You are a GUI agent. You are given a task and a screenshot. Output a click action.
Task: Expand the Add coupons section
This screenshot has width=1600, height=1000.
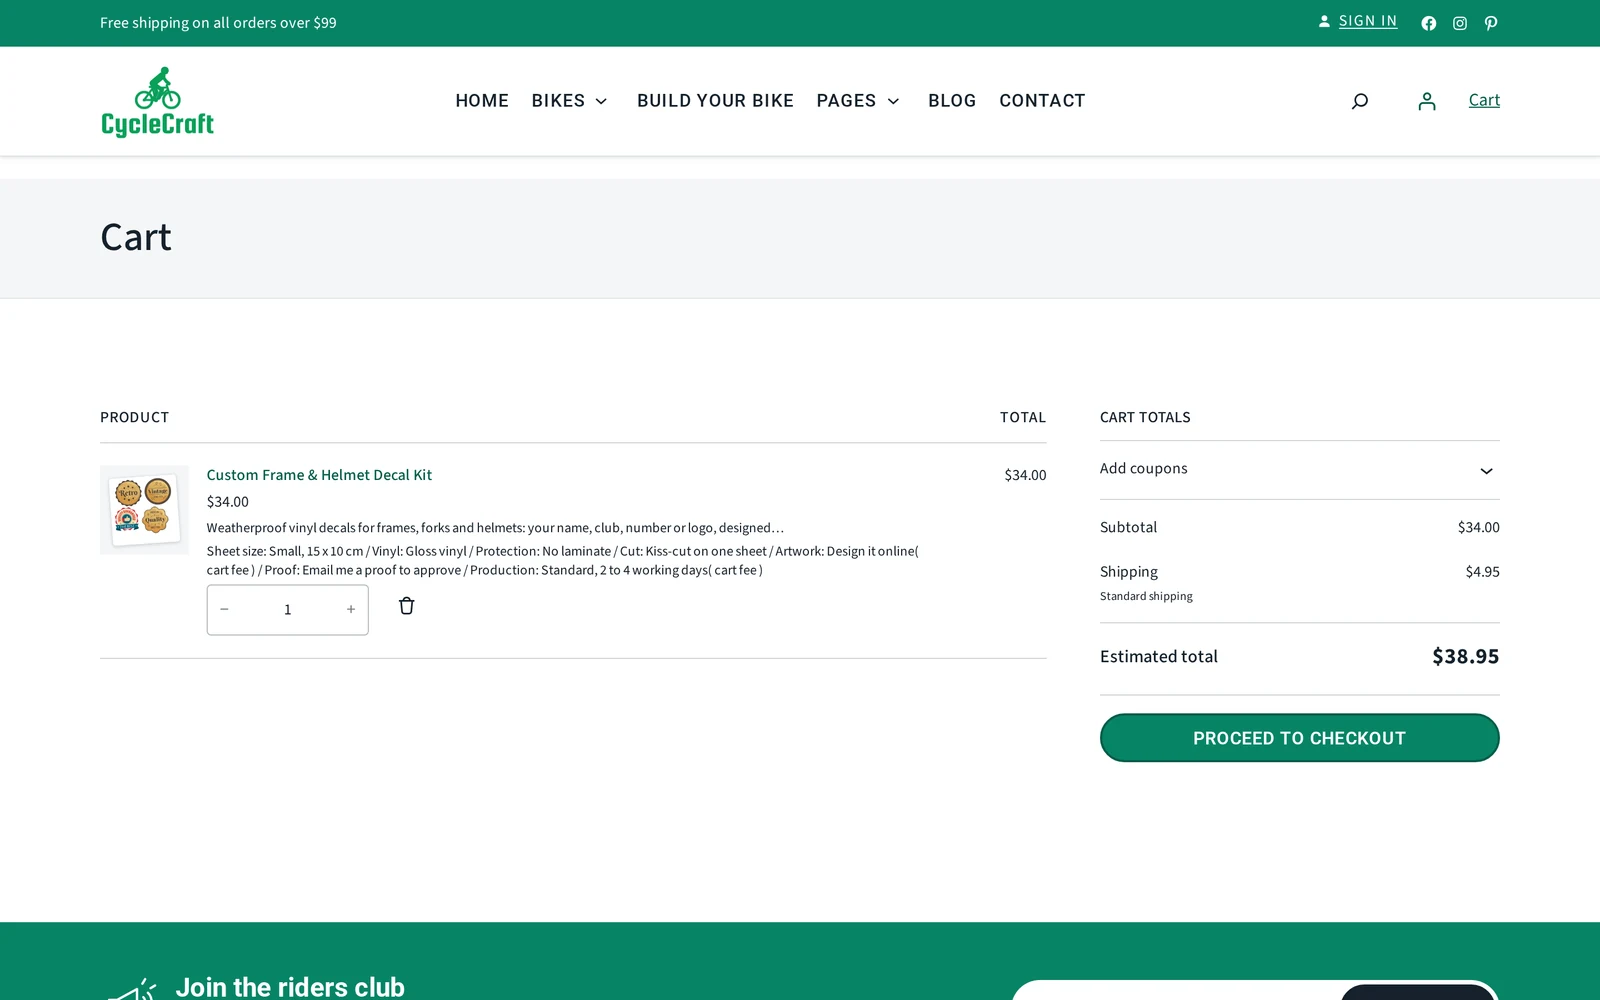1299,469
